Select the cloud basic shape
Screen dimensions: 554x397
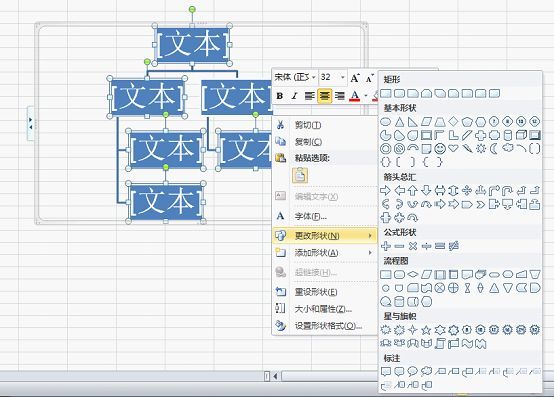point(508,148)
